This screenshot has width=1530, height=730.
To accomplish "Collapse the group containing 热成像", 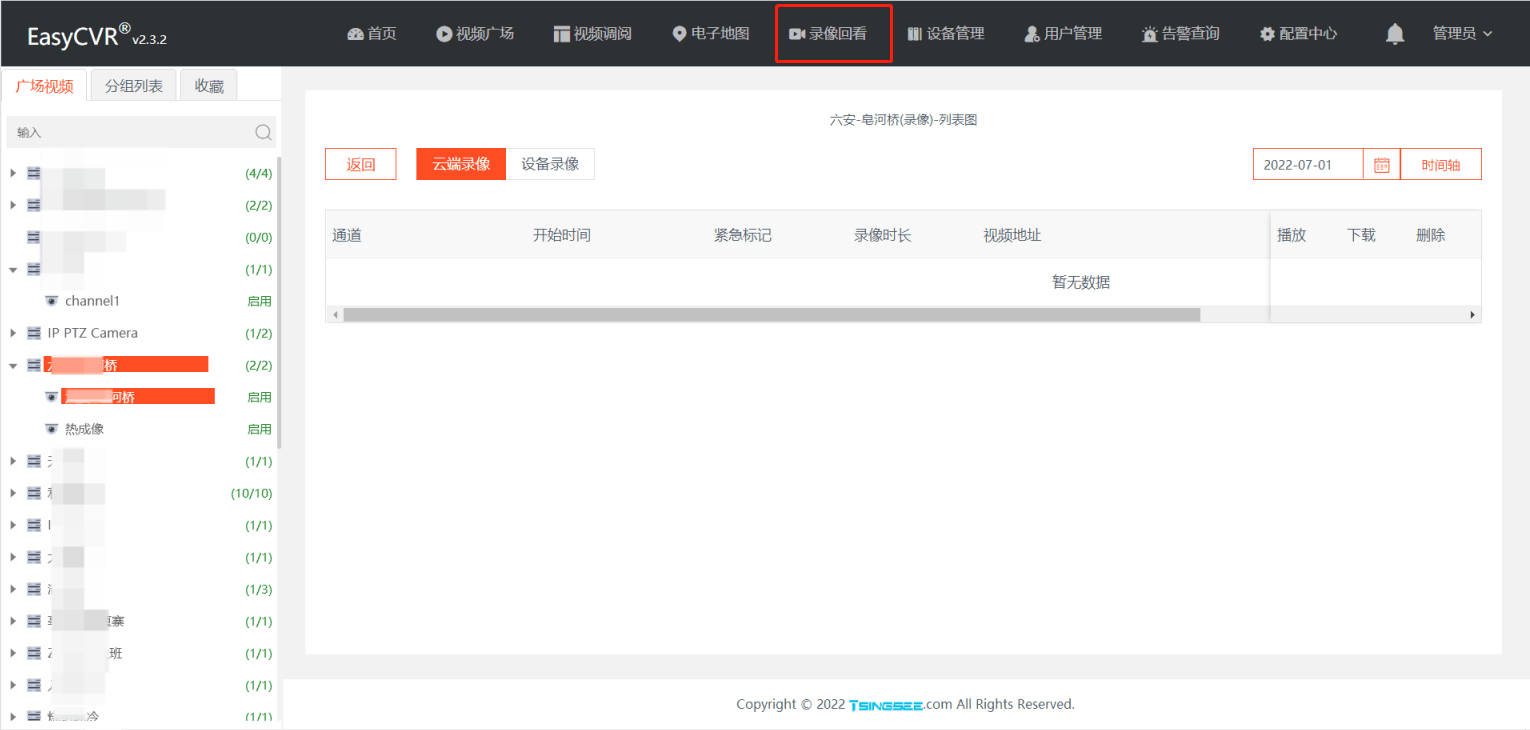I will tap(13, 365).
